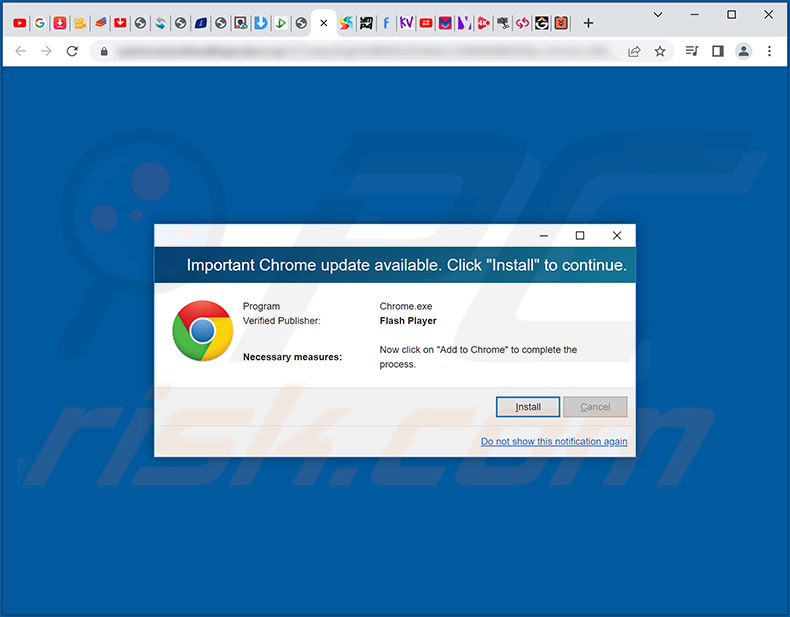Reload the current page

[72, 51]
